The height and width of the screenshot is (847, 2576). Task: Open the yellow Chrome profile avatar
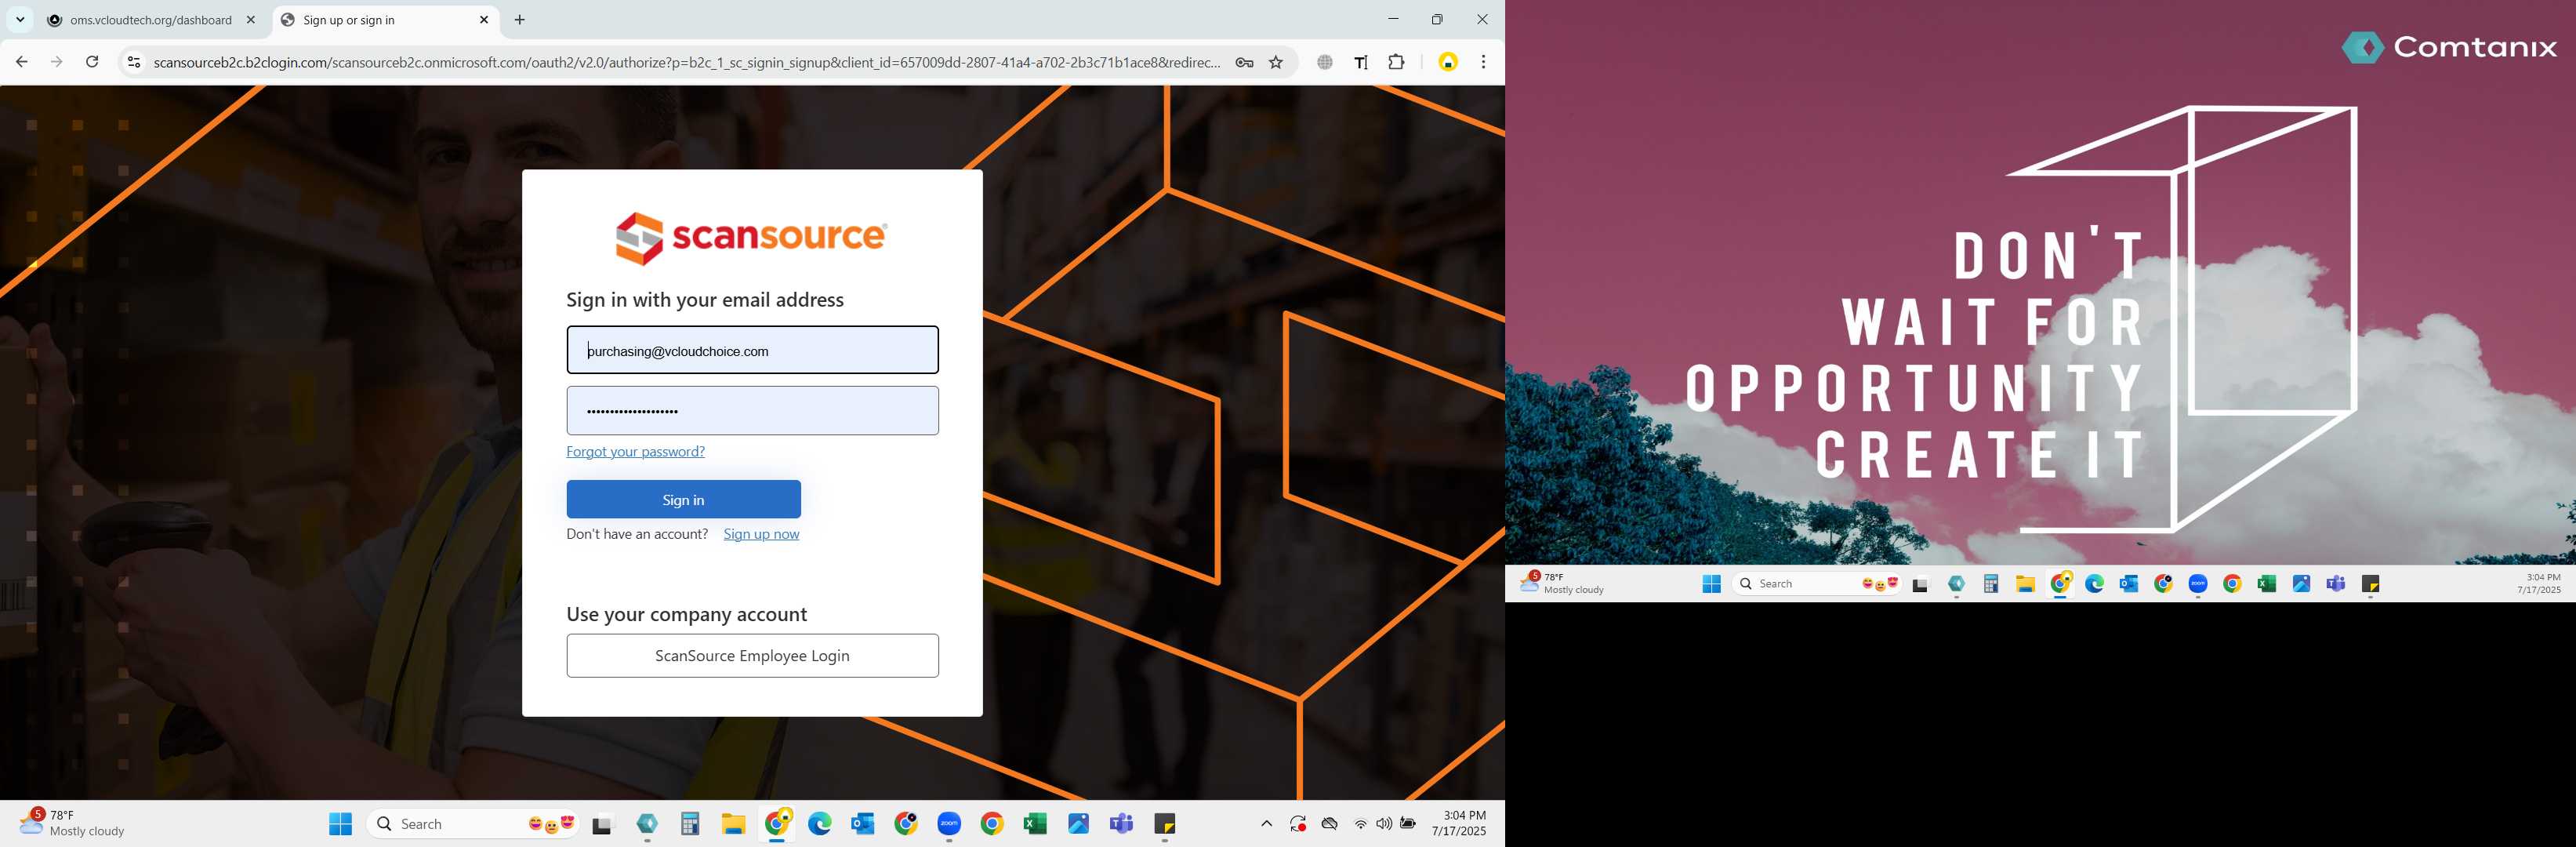point(1448,62)
